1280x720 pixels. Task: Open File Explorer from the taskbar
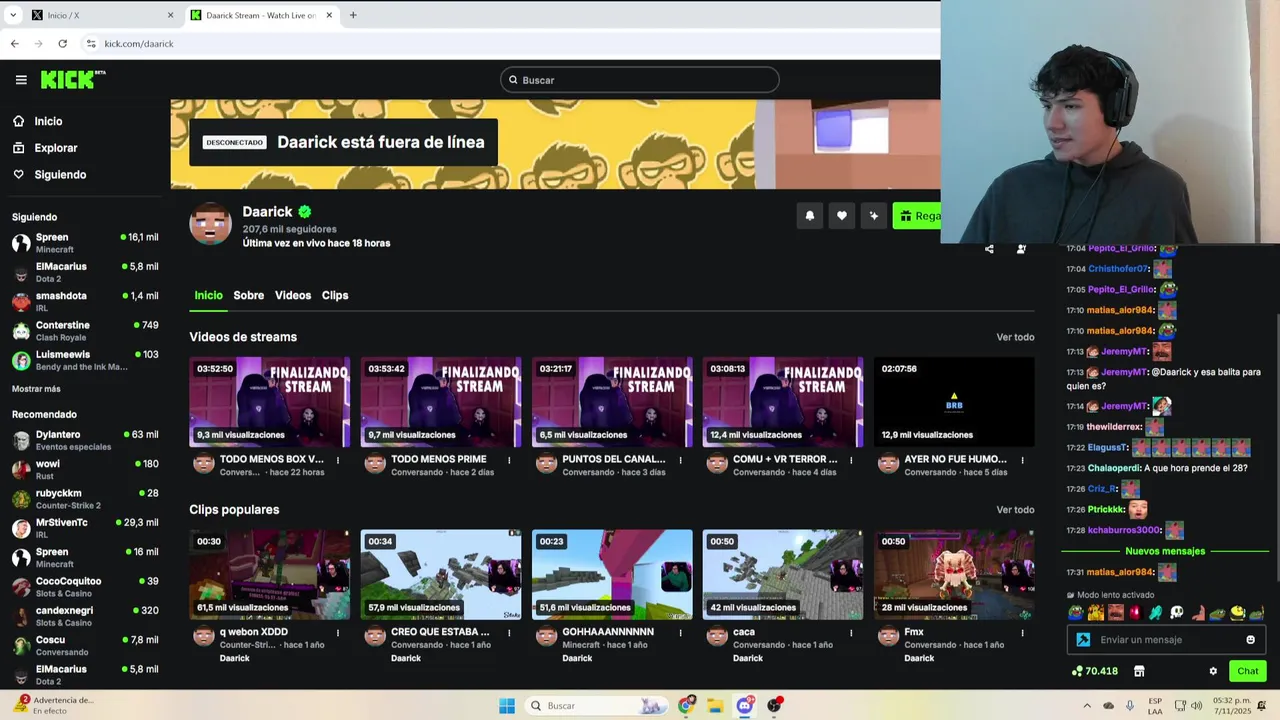point(715,706)
